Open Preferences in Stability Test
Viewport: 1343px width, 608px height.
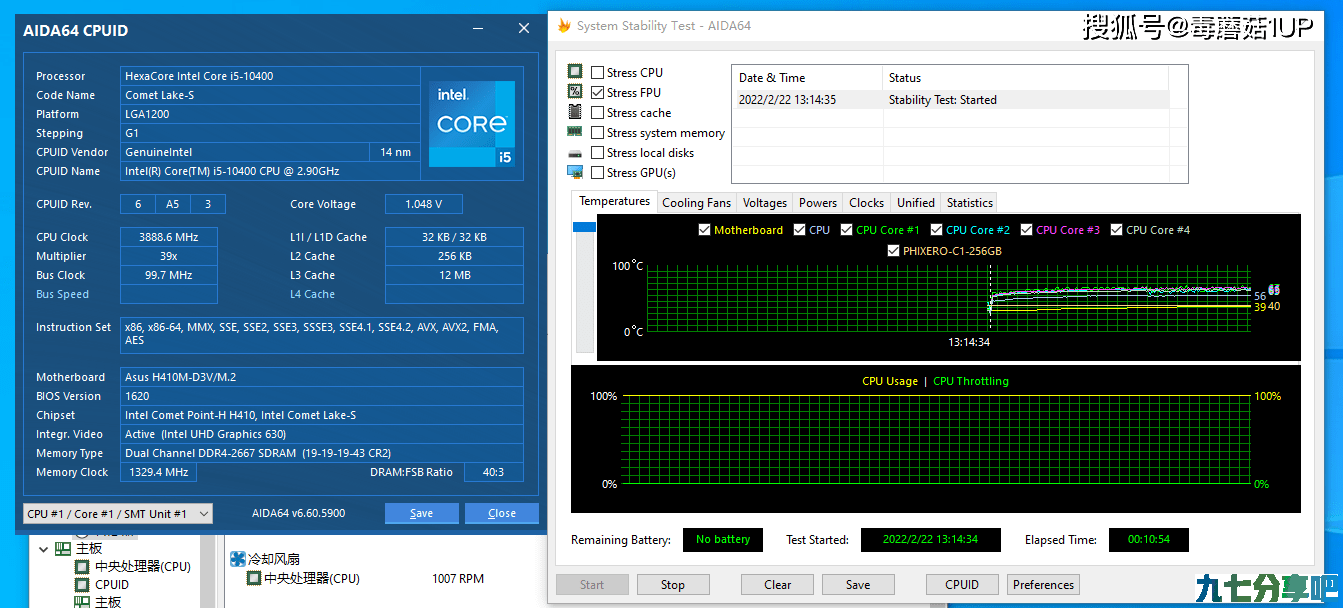1043,585
